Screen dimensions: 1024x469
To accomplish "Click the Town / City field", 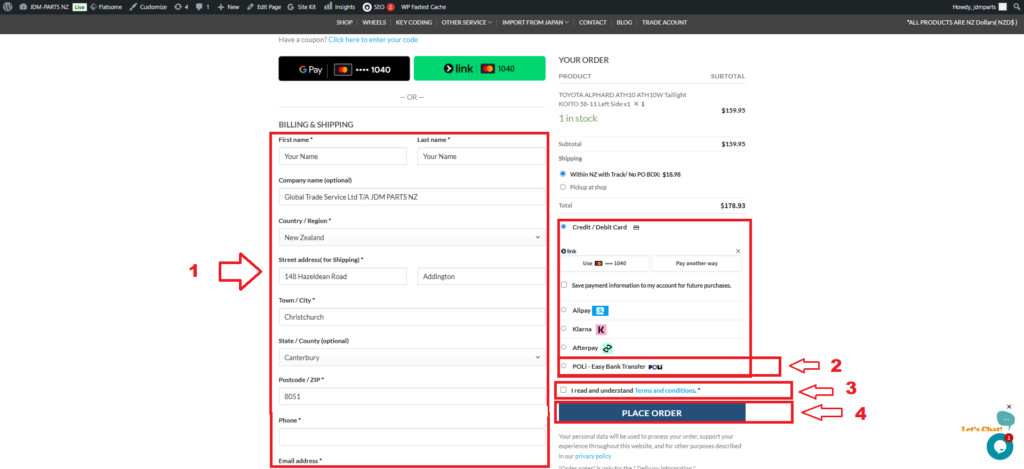I will click(412, 317).
